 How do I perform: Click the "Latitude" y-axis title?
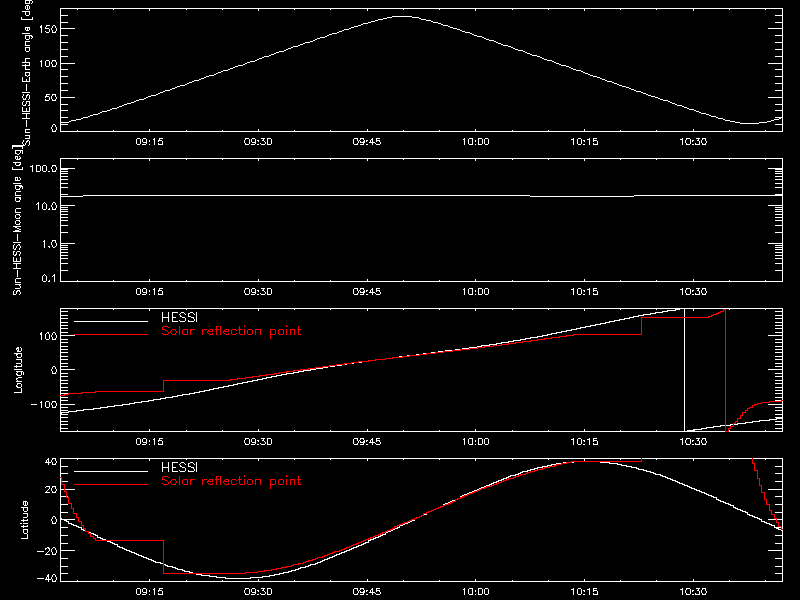click(x=24, y=520)
